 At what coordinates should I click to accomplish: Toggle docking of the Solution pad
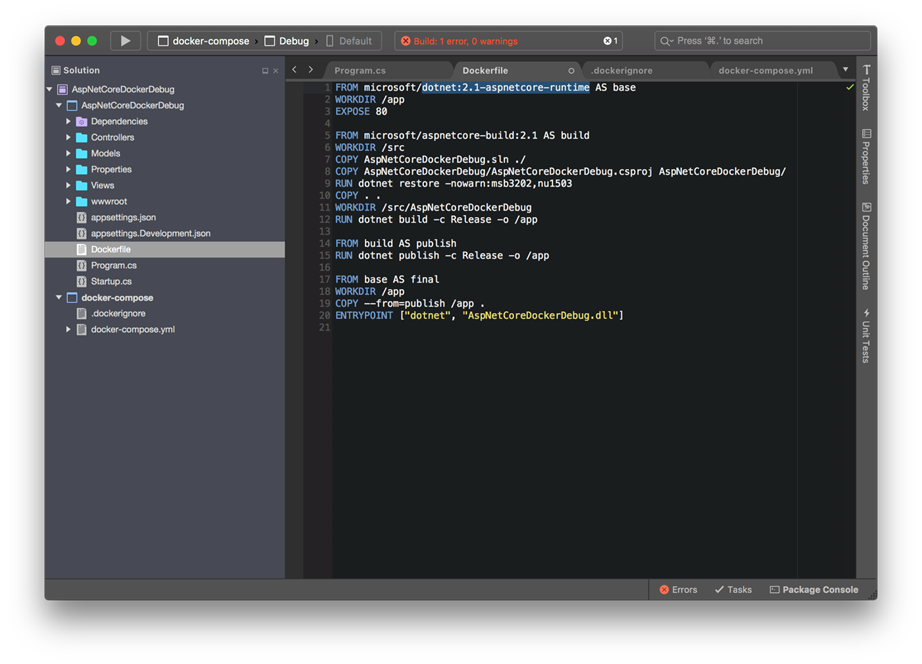[x=265, y=71]
